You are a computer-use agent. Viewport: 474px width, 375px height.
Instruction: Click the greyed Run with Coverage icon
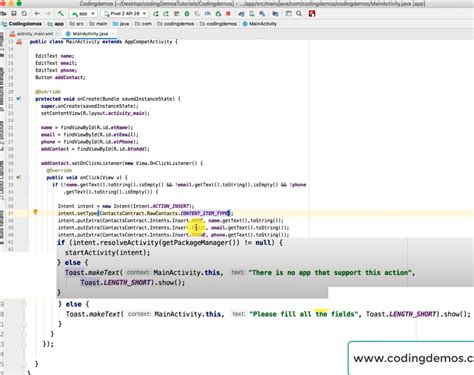(197, 14)
